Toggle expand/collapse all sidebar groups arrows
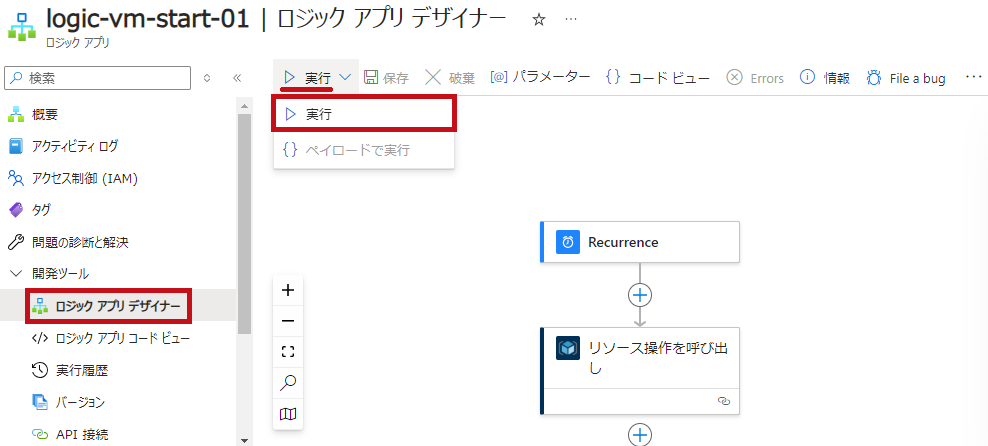Screen dimensions: 988x446 [x=207, y=78]
